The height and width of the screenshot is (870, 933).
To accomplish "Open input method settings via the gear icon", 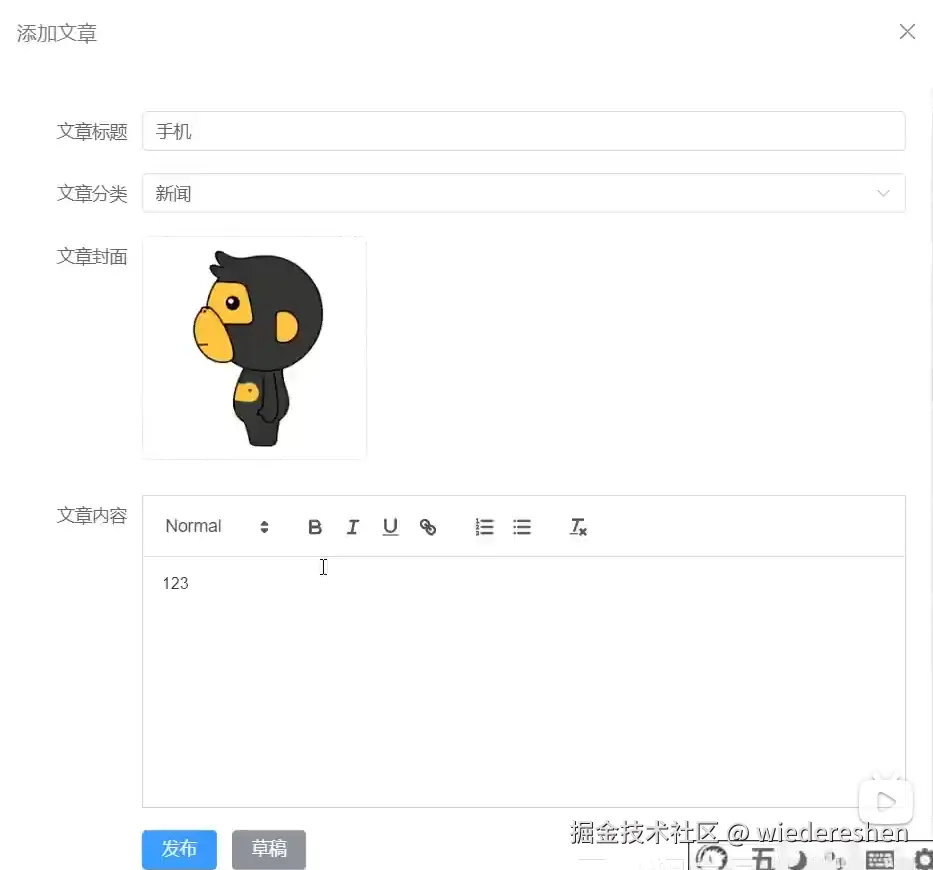I will pyautogui.click(x=923, y=860).
